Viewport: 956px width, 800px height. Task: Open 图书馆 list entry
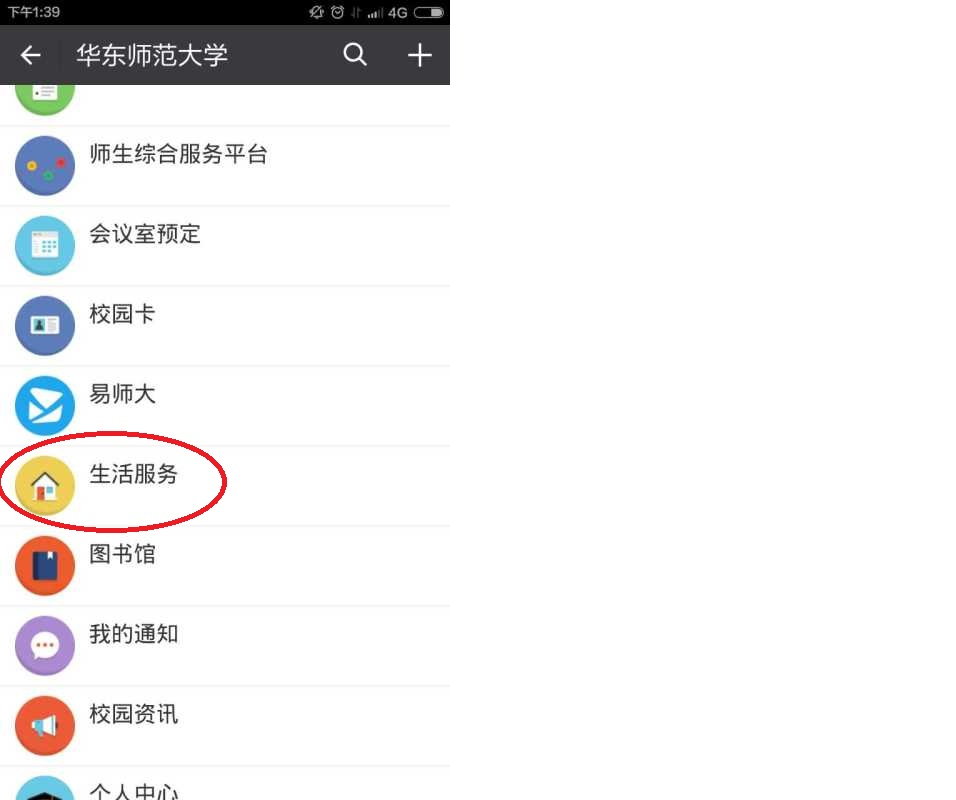[225, 565]
